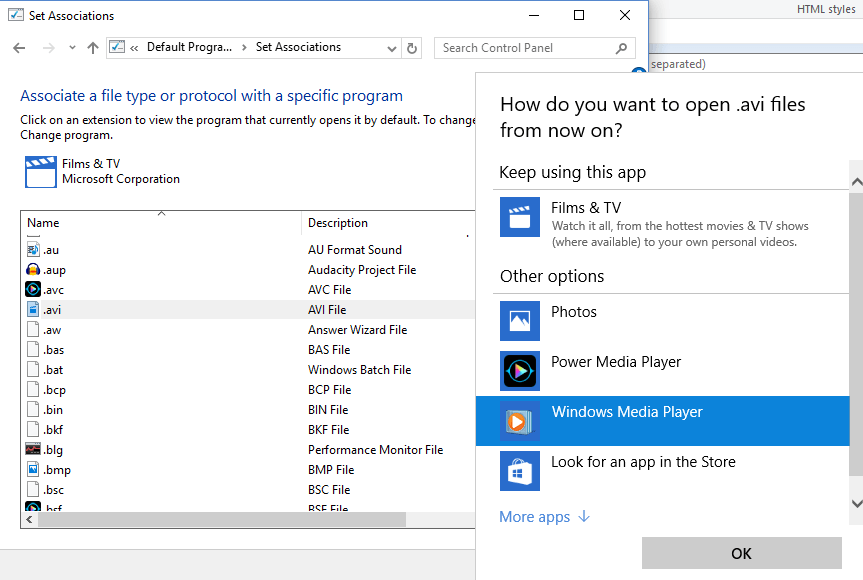Go up one level with up arrow

click(93, 48)
